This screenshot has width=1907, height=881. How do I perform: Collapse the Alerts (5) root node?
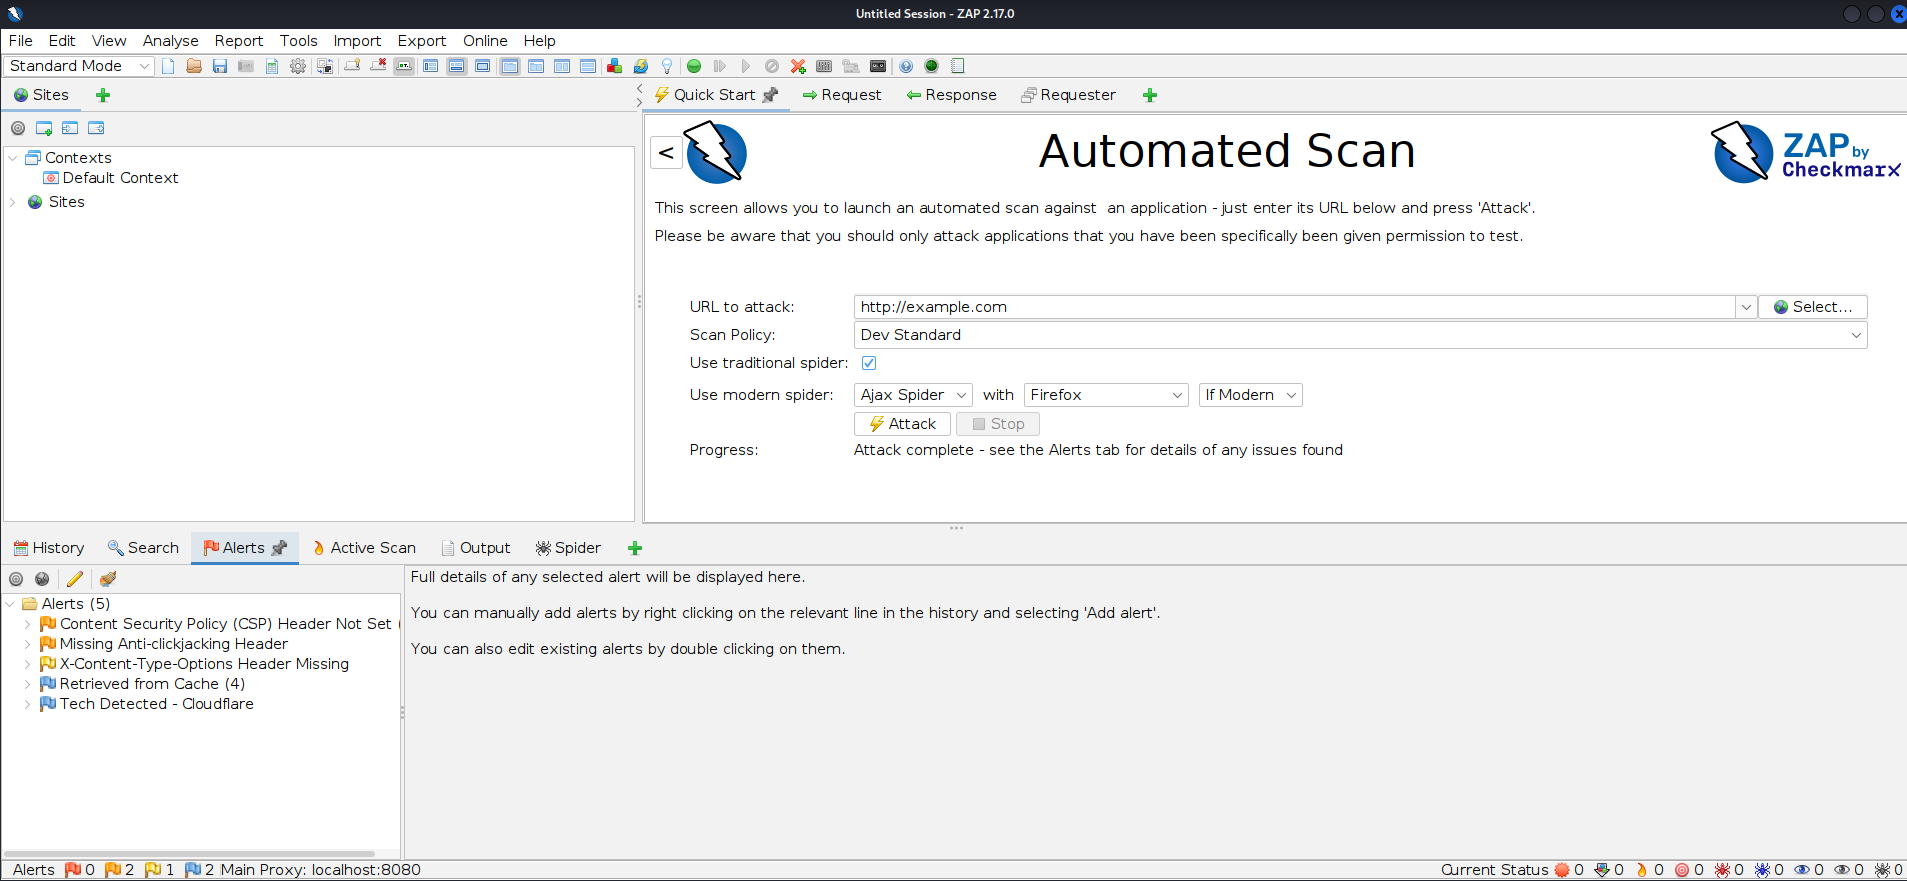click(10, 604)
